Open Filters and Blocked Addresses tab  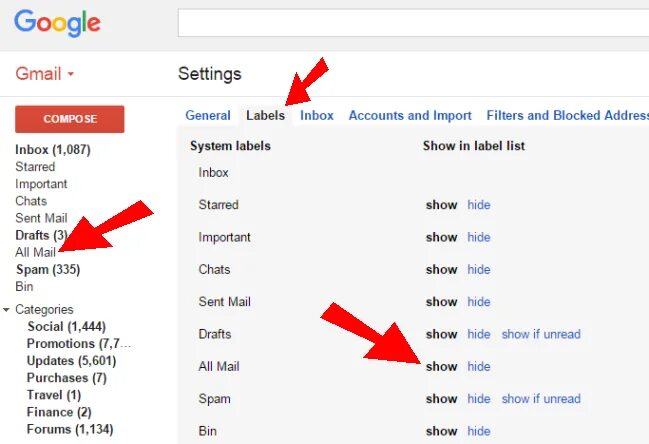pyautogui.click(x=567, y=115)
